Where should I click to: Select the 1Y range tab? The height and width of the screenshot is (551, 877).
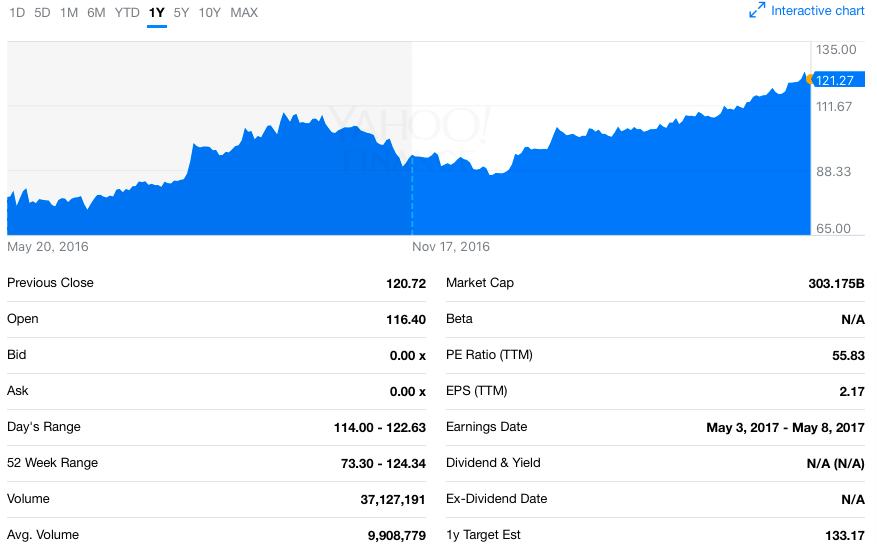pyautogui.click(x=156, y=13)
